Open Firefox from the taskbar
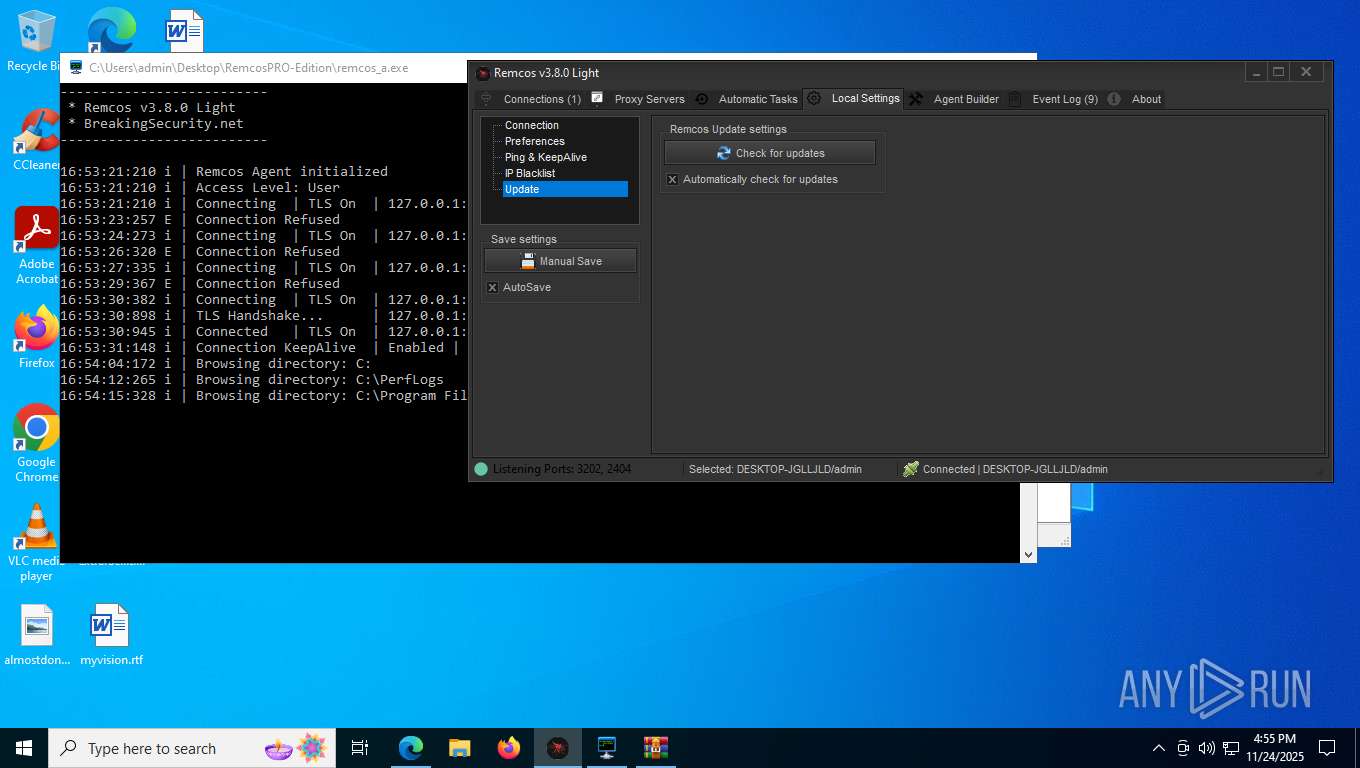The height and width of the screenshot is (768, 1360). [x=509, y=748]
